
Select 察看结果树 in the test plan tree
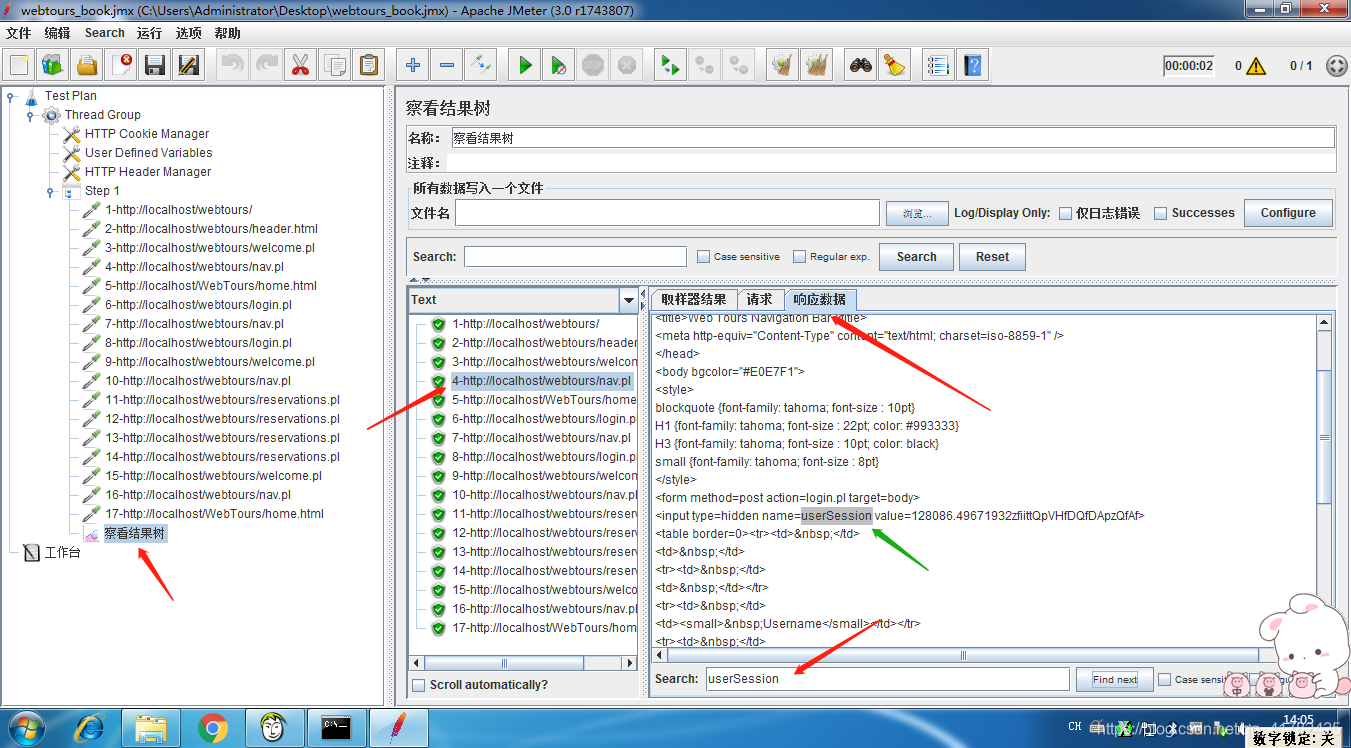[135, 534]
